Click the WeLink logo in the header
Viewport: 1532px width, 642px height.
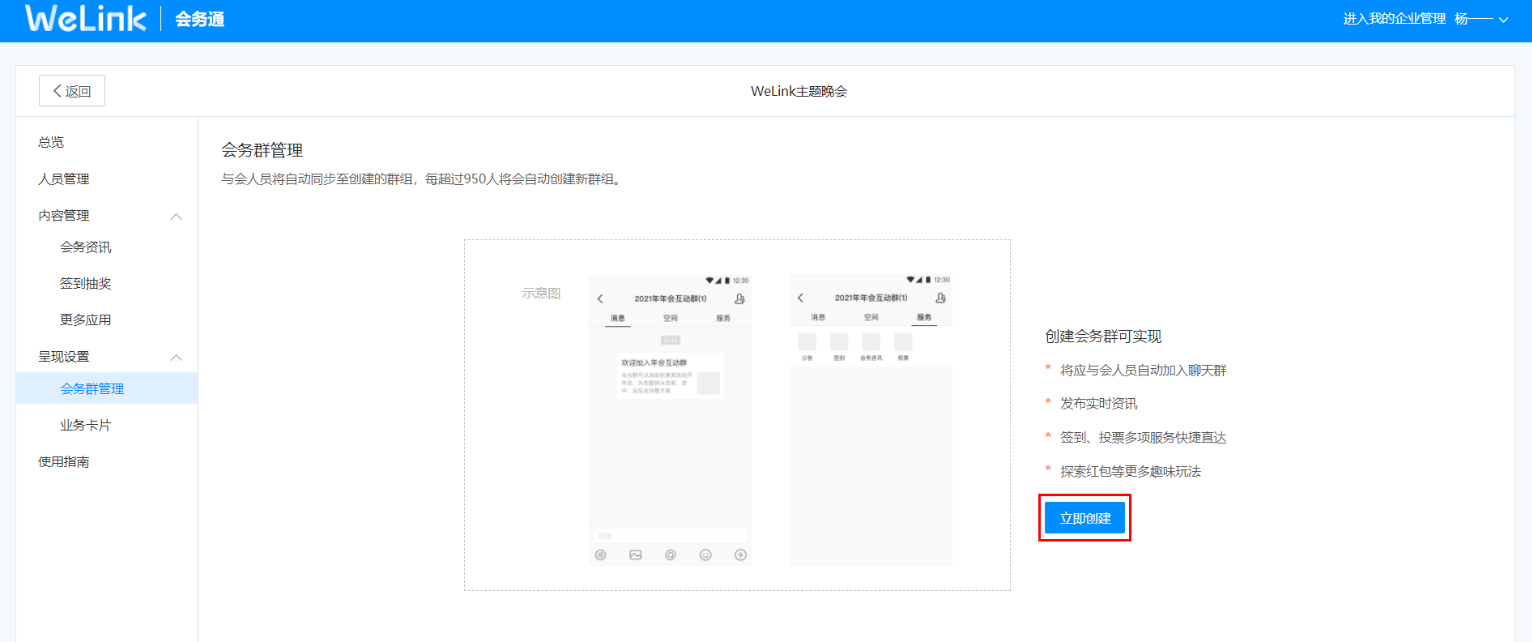[x=84, y=19]
